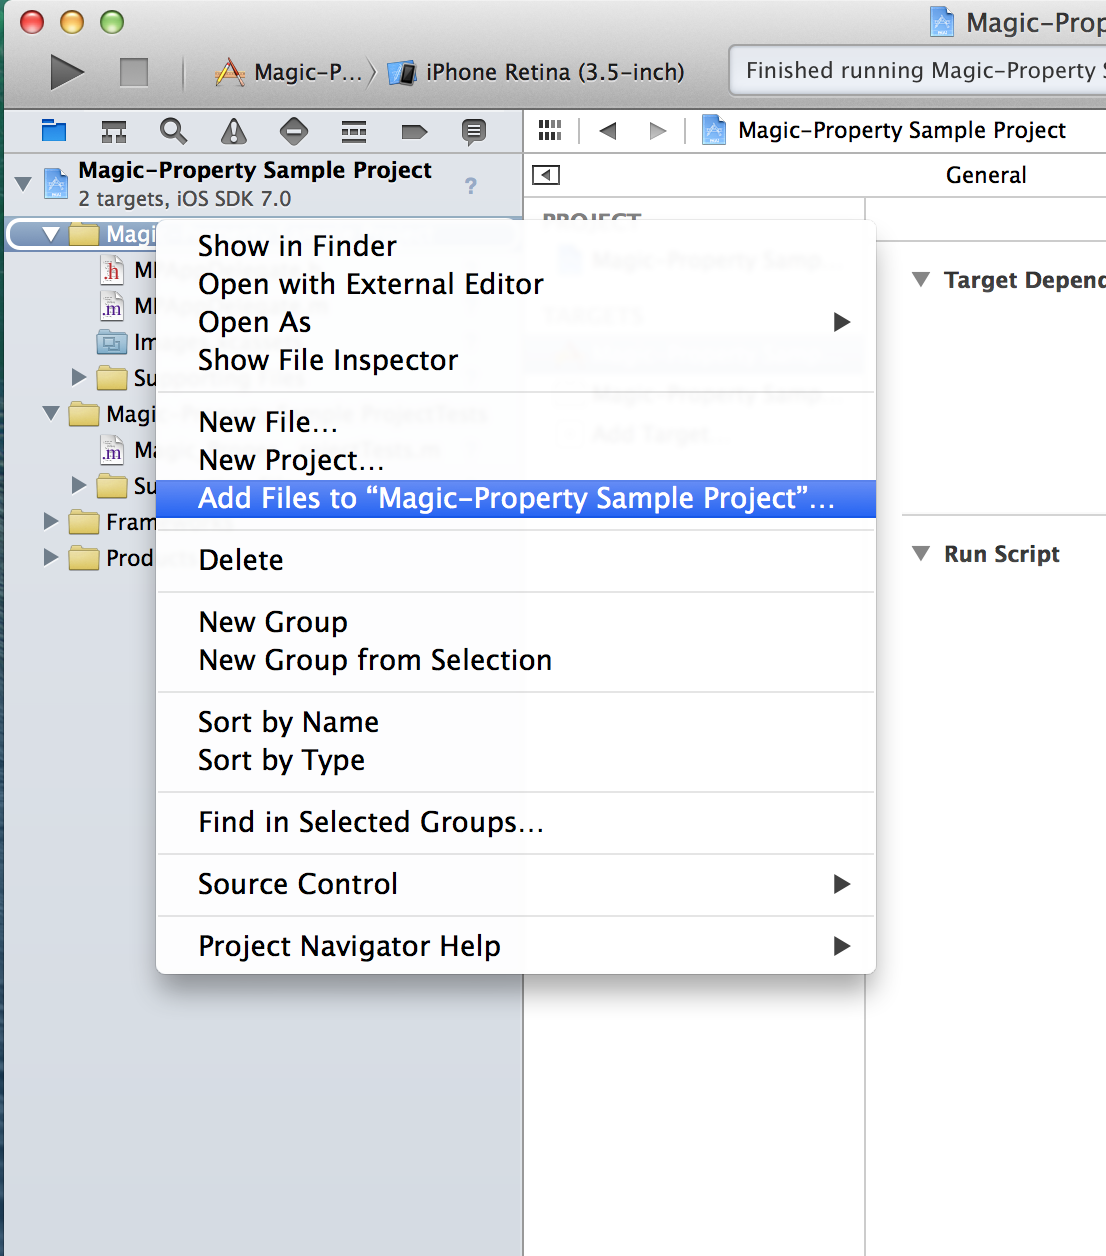Toggle the targets list sidebar icon

(x=546, y=175)
